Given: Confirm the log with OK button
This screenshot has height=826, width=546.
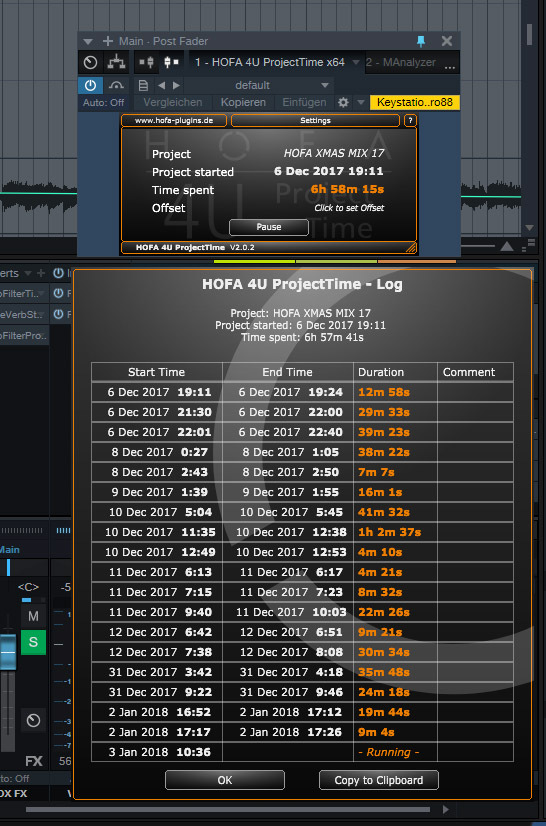Looking at the screenshot, I should (x=225, y=780).
